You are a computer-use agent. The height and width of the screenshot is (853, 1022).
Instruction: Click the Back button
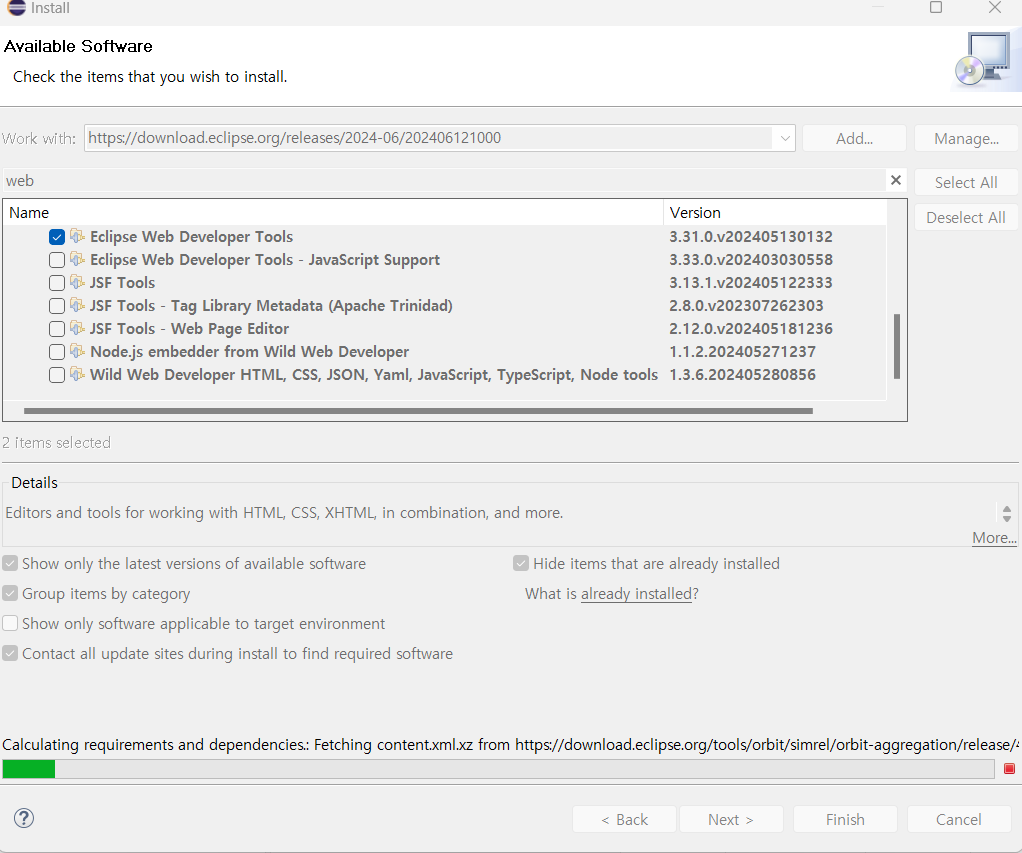point(624,819)
